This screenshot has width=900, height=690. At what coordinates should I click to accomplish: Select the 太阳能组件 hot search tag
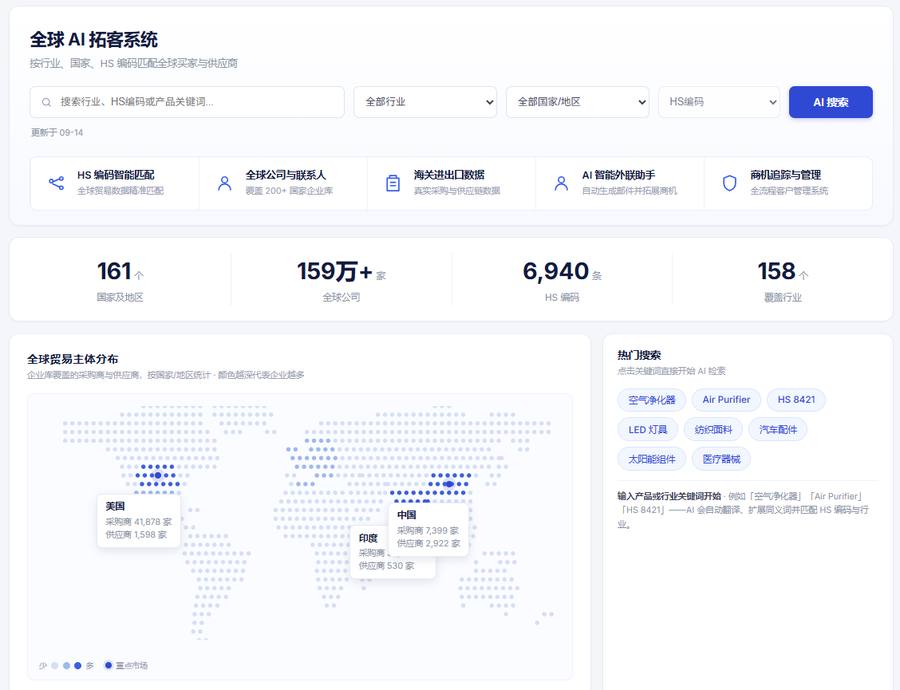[651, 459]
